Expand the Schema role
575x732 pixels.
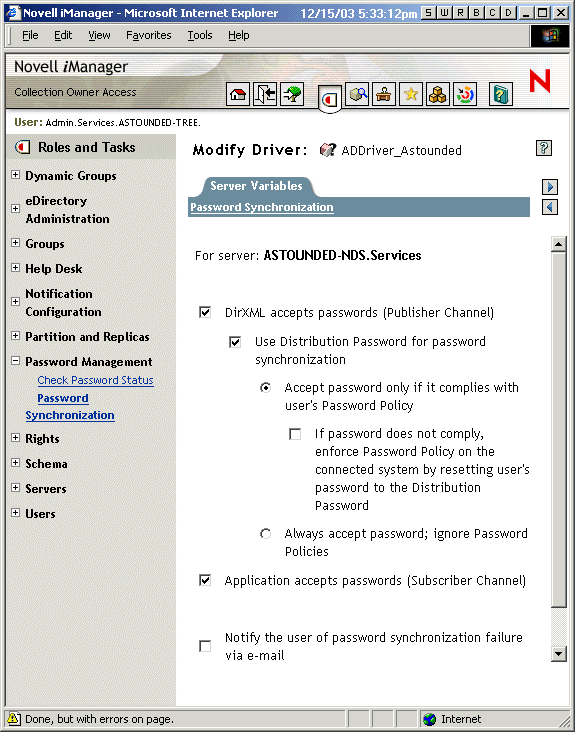point(15,463)
